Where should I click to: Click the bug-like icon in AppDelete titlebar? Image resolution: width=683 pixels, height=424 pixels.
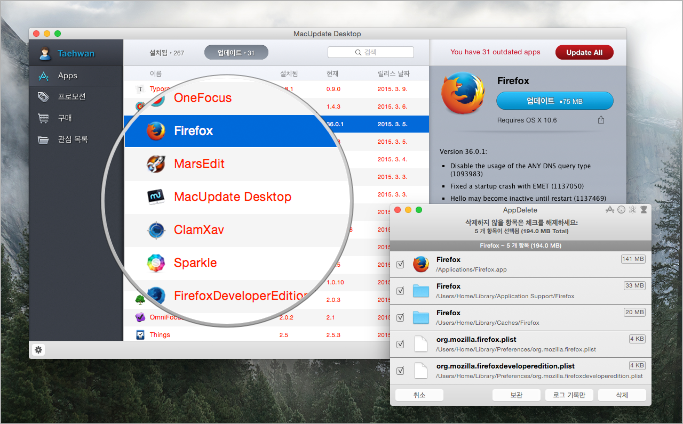click(632, 210)
